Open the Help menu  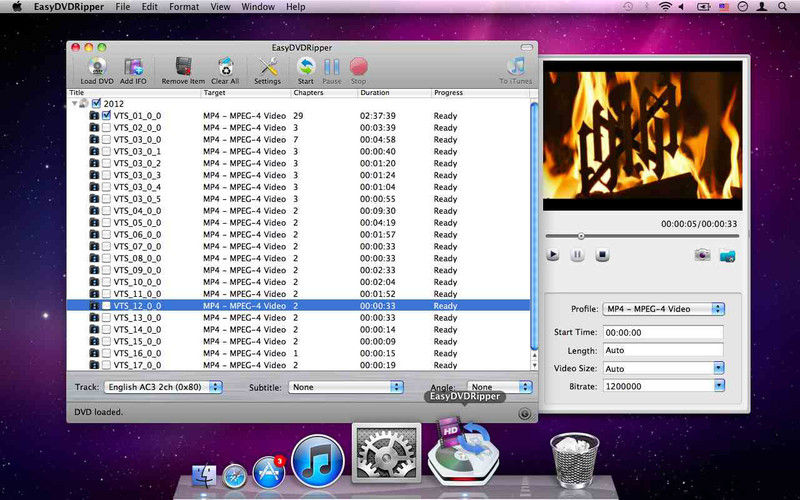pos(295,7)
